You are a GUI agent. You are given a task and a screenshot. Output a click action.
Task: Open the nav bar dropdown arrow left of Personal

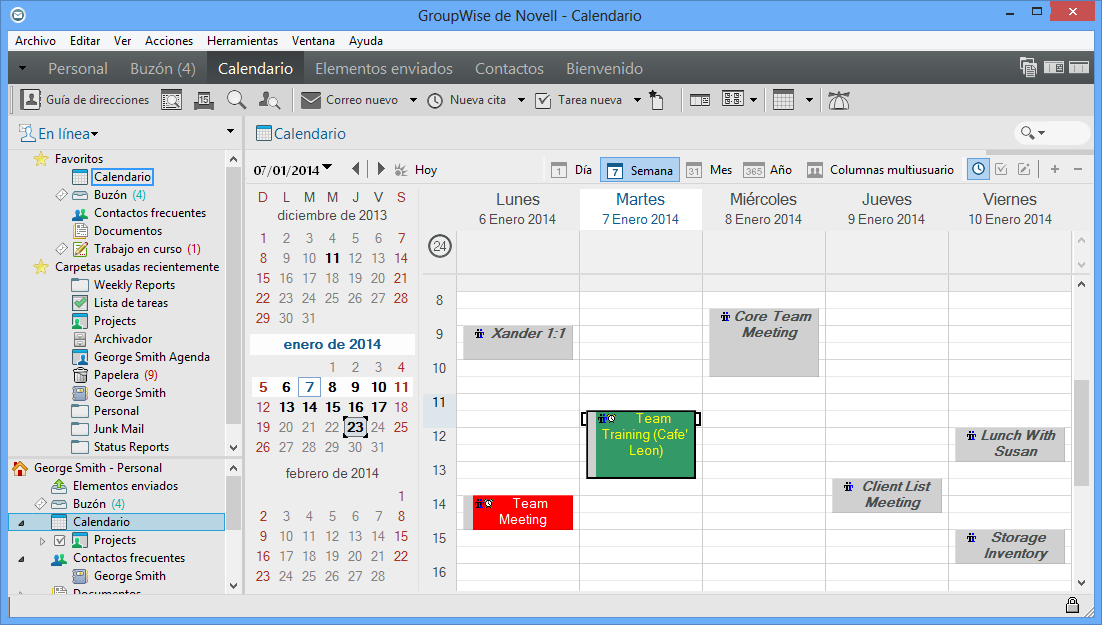tap(22, 68)
